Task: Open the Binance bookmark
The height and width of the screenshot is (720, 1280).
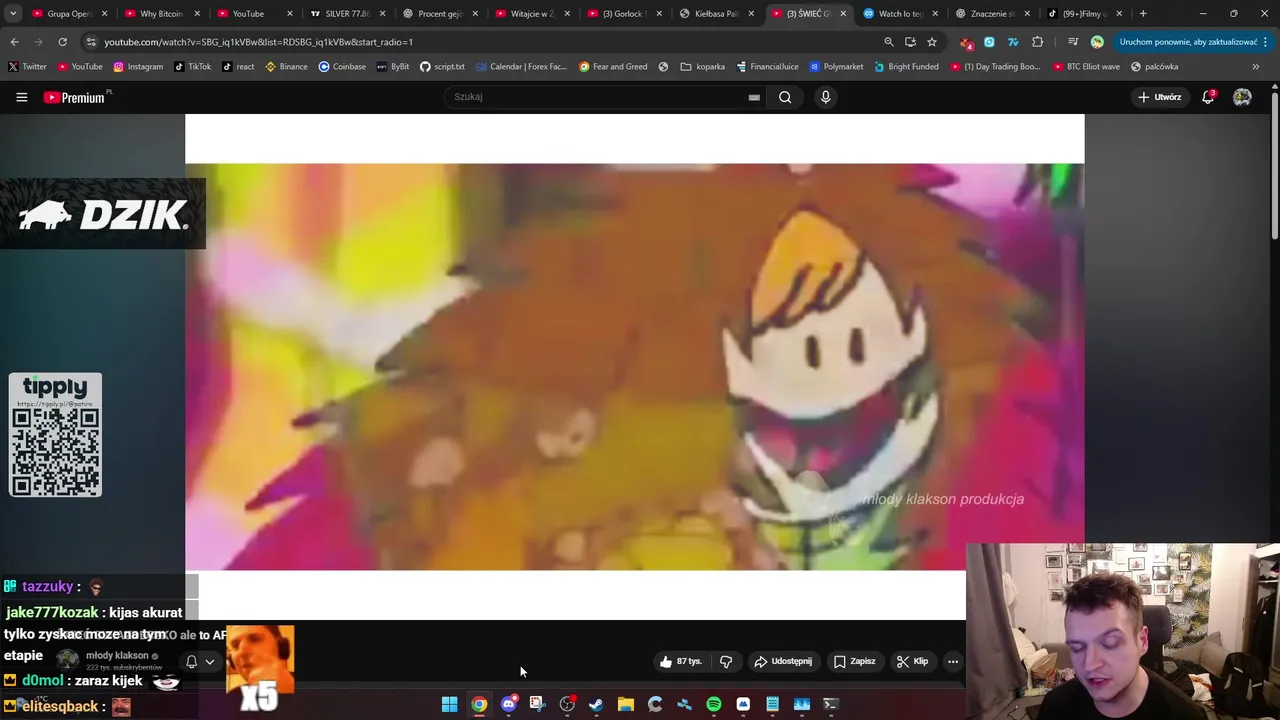Action: pyautogui.click(x=286, y=66)
